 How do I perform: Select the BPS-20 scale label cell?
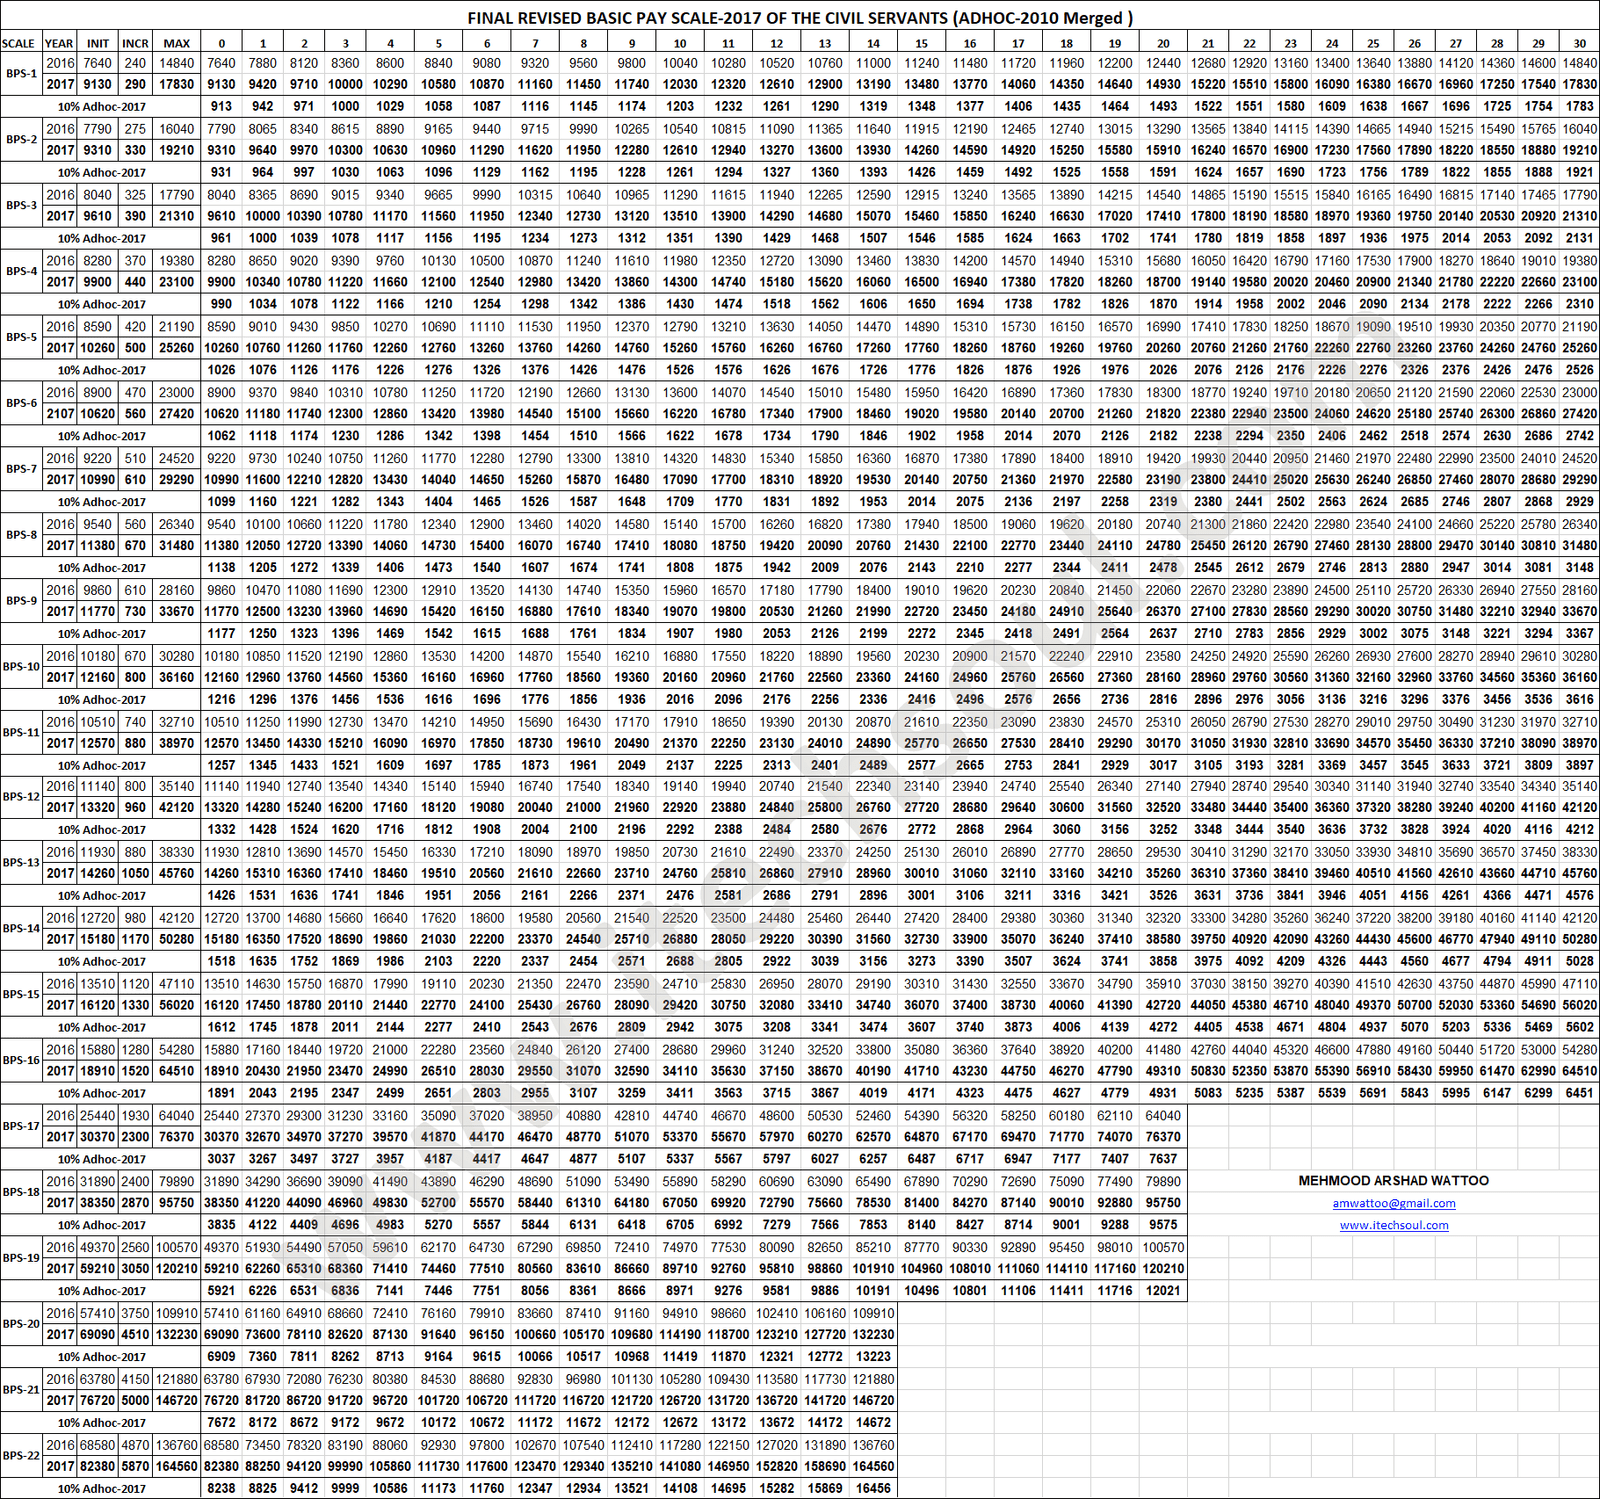click(21, 1324)
